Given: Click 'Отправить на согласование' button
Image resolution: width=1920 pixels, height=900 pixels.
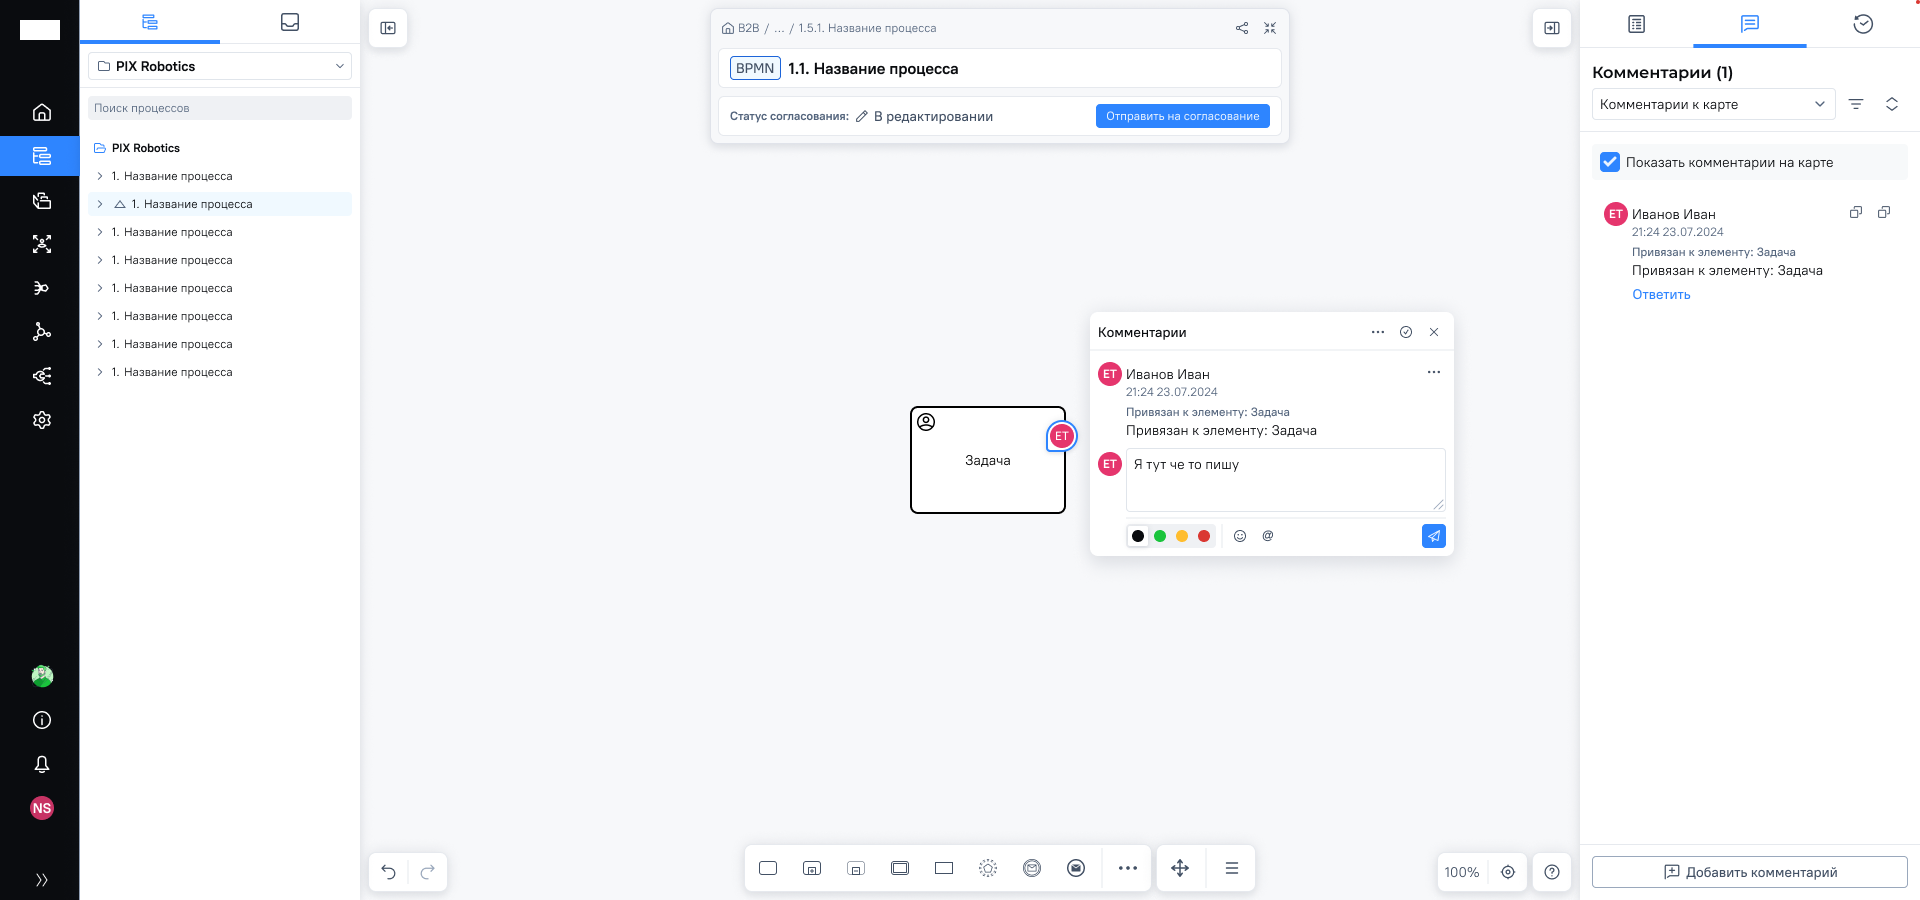Looking at the screenshot, I should (x=1182, y=116).
